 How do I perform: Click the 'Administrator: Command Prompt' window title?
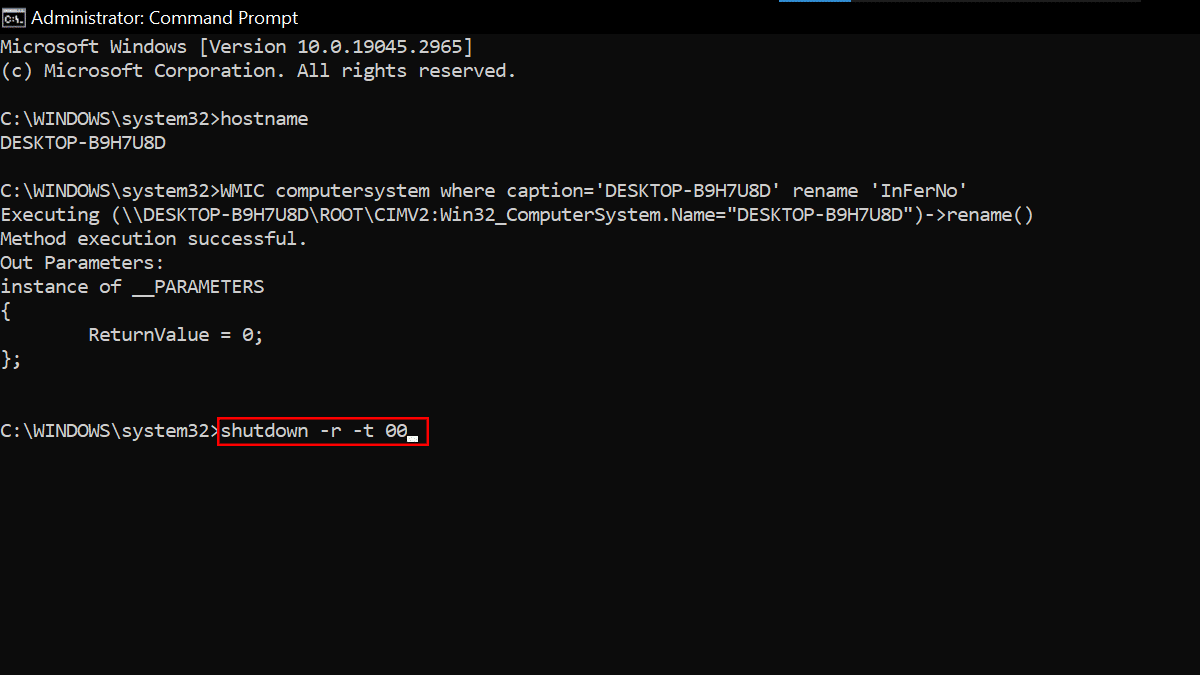coord(164,18)
